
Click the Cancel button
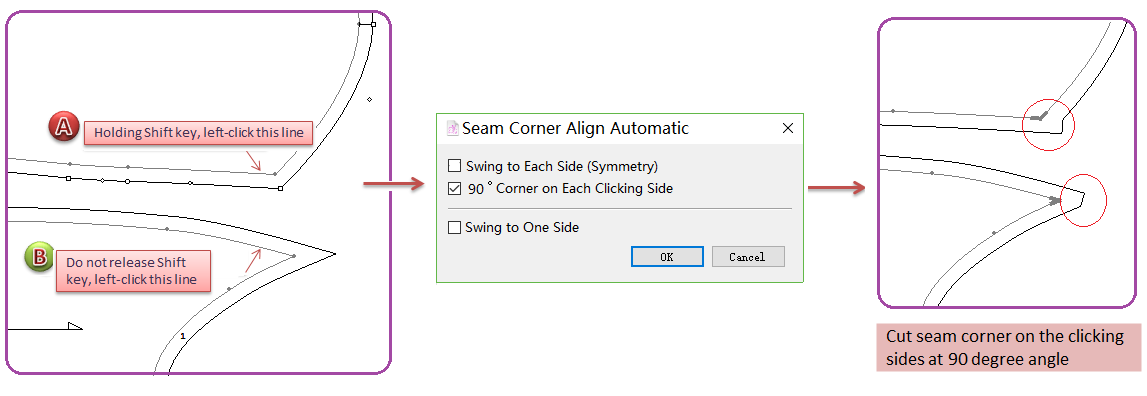748,257
